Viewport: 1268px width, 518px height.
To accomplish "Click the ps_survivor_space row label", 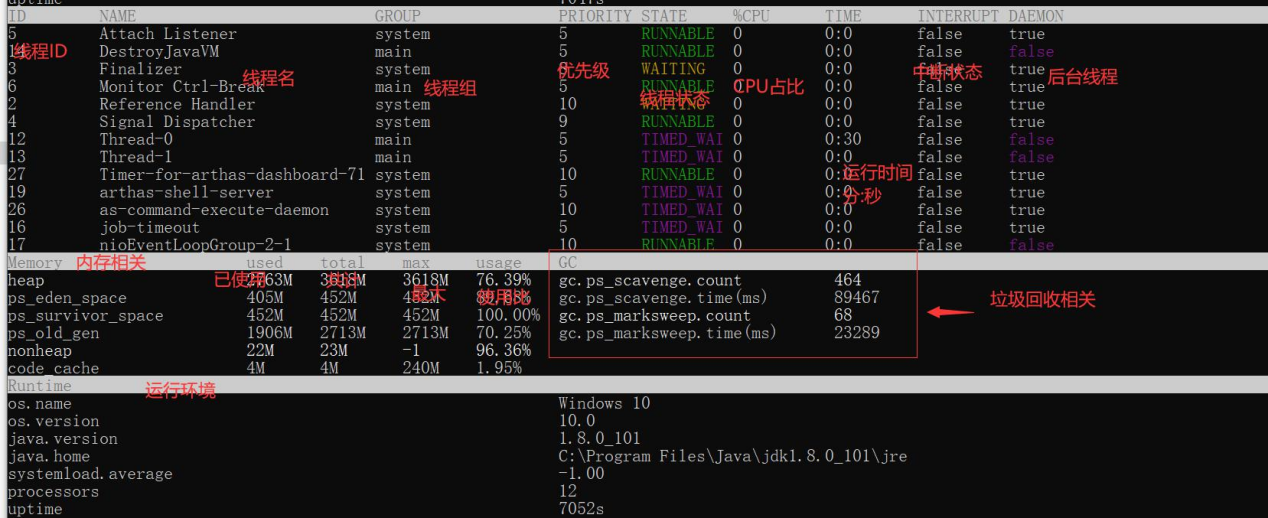I will click(x=85, y=316).
